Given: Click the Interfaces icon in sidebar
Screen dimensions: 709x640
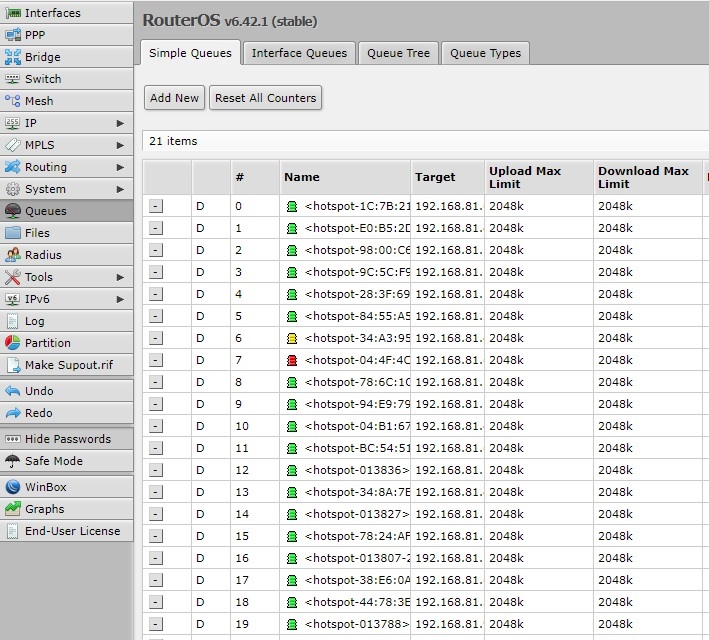Looking at the screenshot, I should tap(13, 13).
